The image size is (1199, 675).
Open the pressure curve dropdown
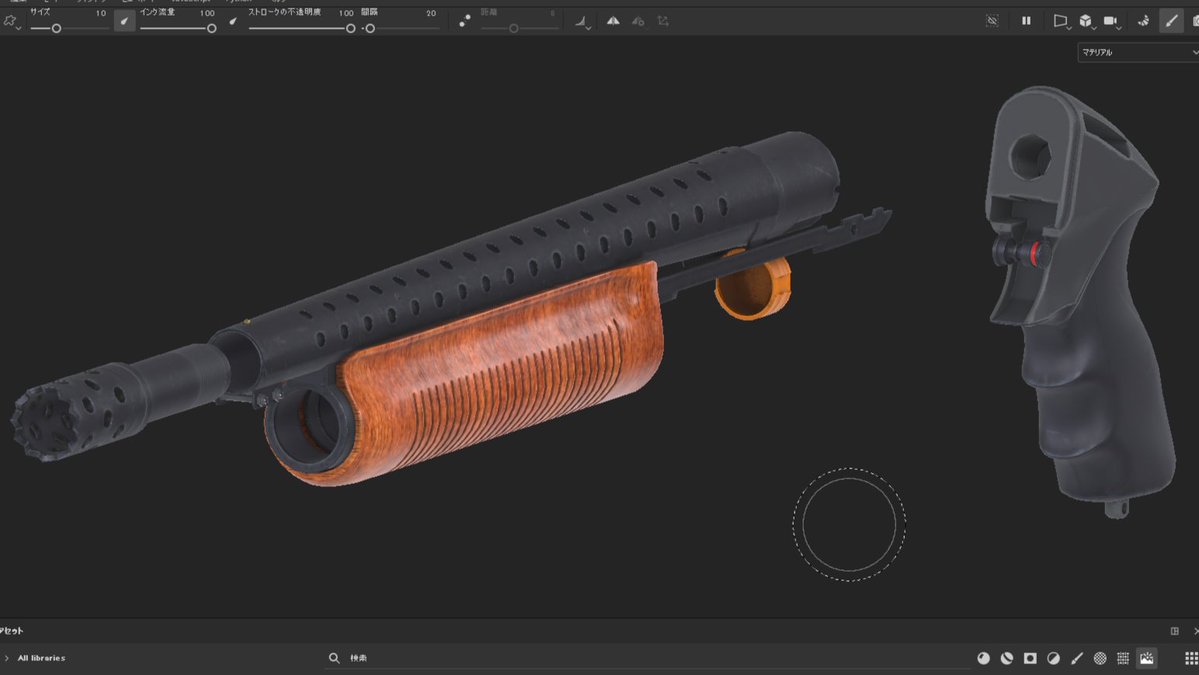pyautogui.click(x=582, y=22)
